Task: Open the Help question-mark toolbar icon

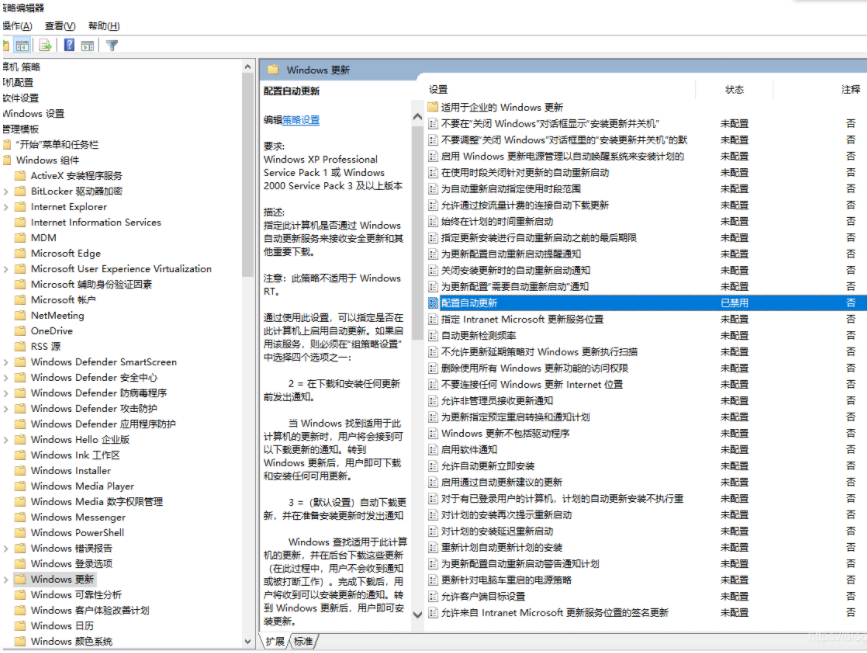Action: pyautogui.click(x=70, y=44)
